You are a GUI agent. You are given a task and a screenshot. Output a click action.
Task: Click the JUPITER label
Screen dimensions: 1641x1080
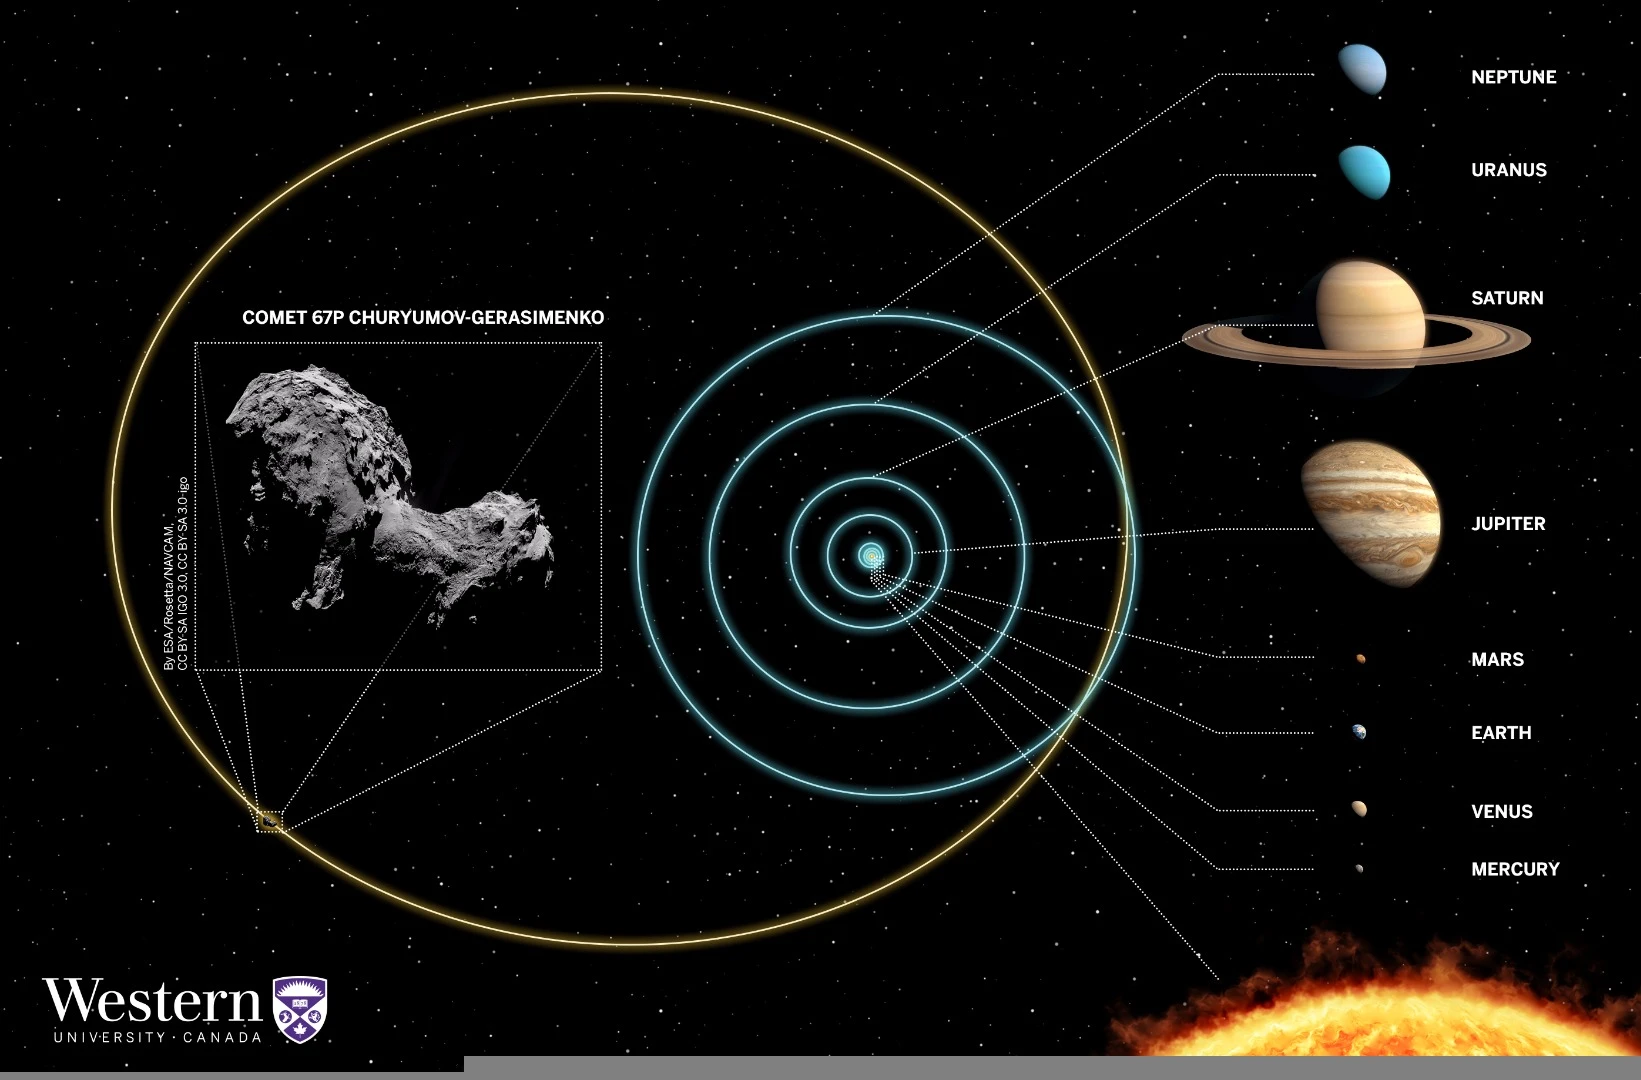pos(1508,524)
